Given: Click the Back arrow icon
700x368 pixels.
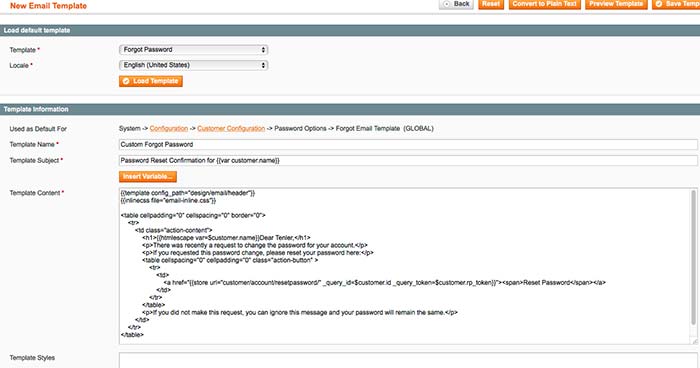Looking at the screenshot, I should click(x=446, y=4).
